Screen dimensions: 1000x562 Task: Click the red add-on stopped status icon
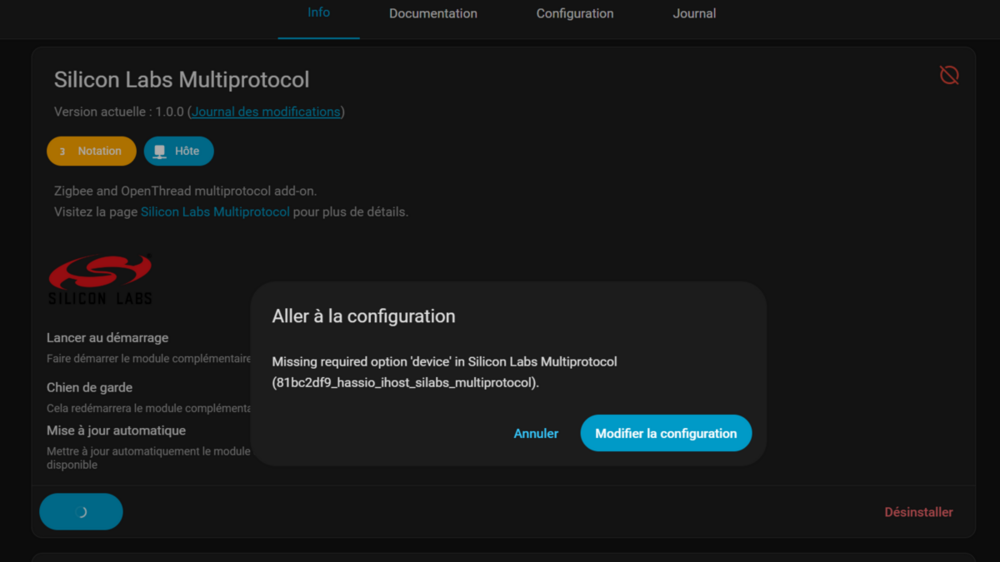pos(949,75)
